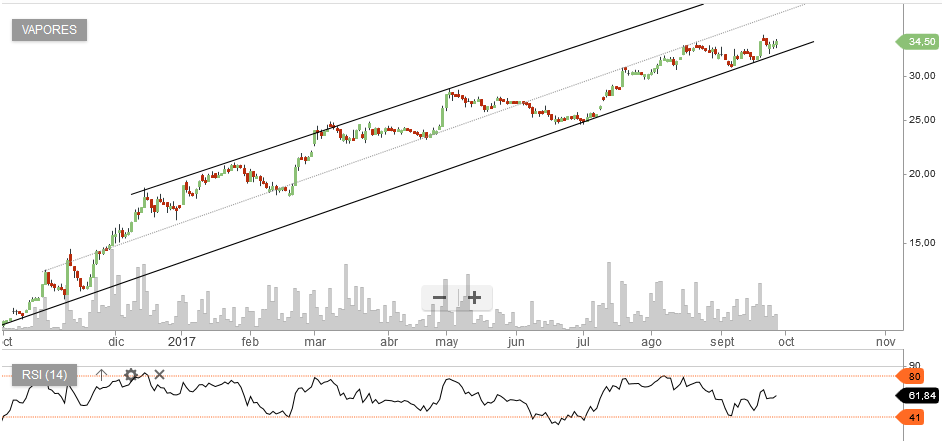Click the 15,00 price axis label
The height and width of the screenshot is (441, 942).
[922, 243]
